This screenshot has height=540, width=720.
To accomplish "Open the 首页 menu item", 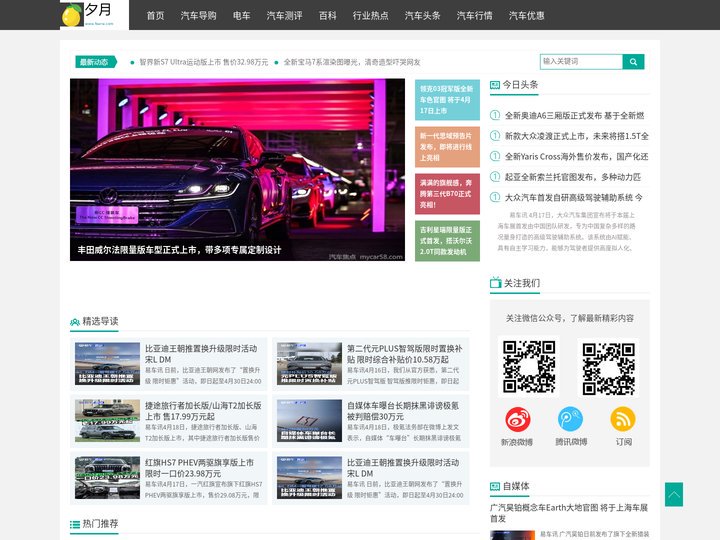I will coord(155,16).
